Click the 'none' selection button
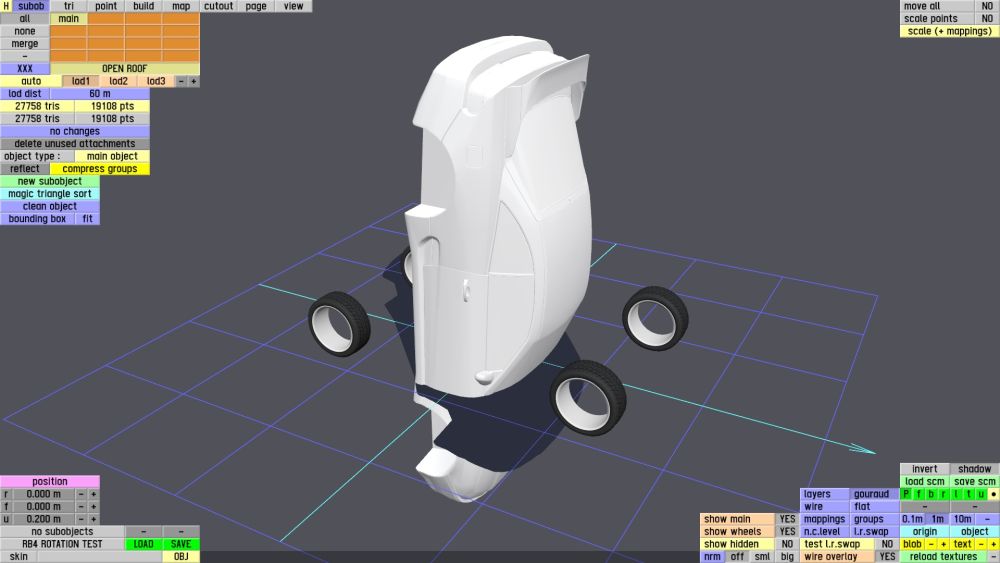This screenshot has height=563, width=1000. [25, 31]
